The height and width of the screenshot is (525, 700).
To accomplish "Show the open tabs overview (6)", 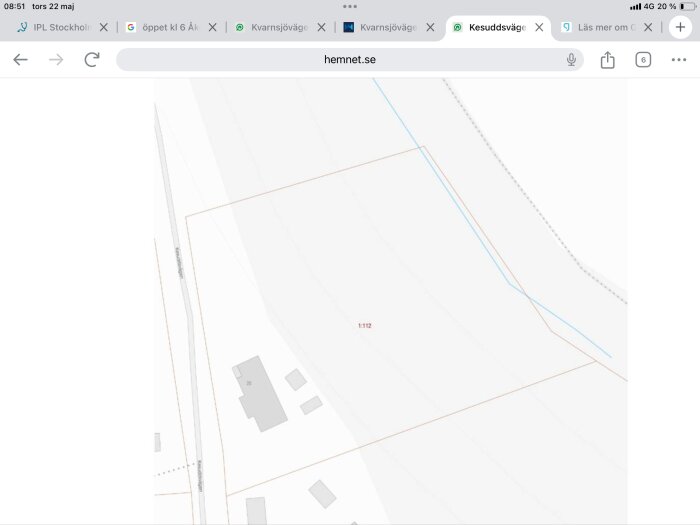I will point(643,59).
